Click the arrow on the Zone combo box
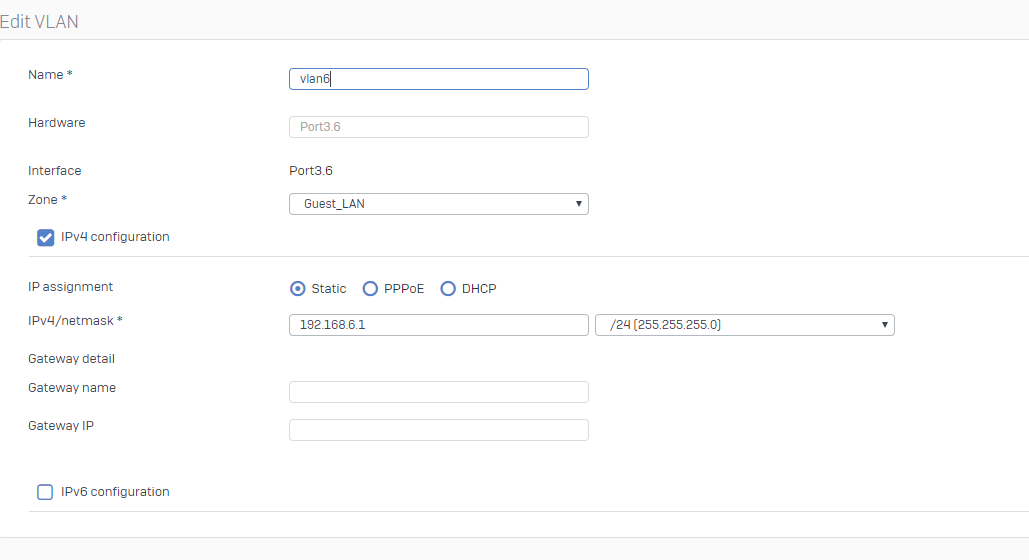Screen dimensions: 1029x560 point(578,204)
